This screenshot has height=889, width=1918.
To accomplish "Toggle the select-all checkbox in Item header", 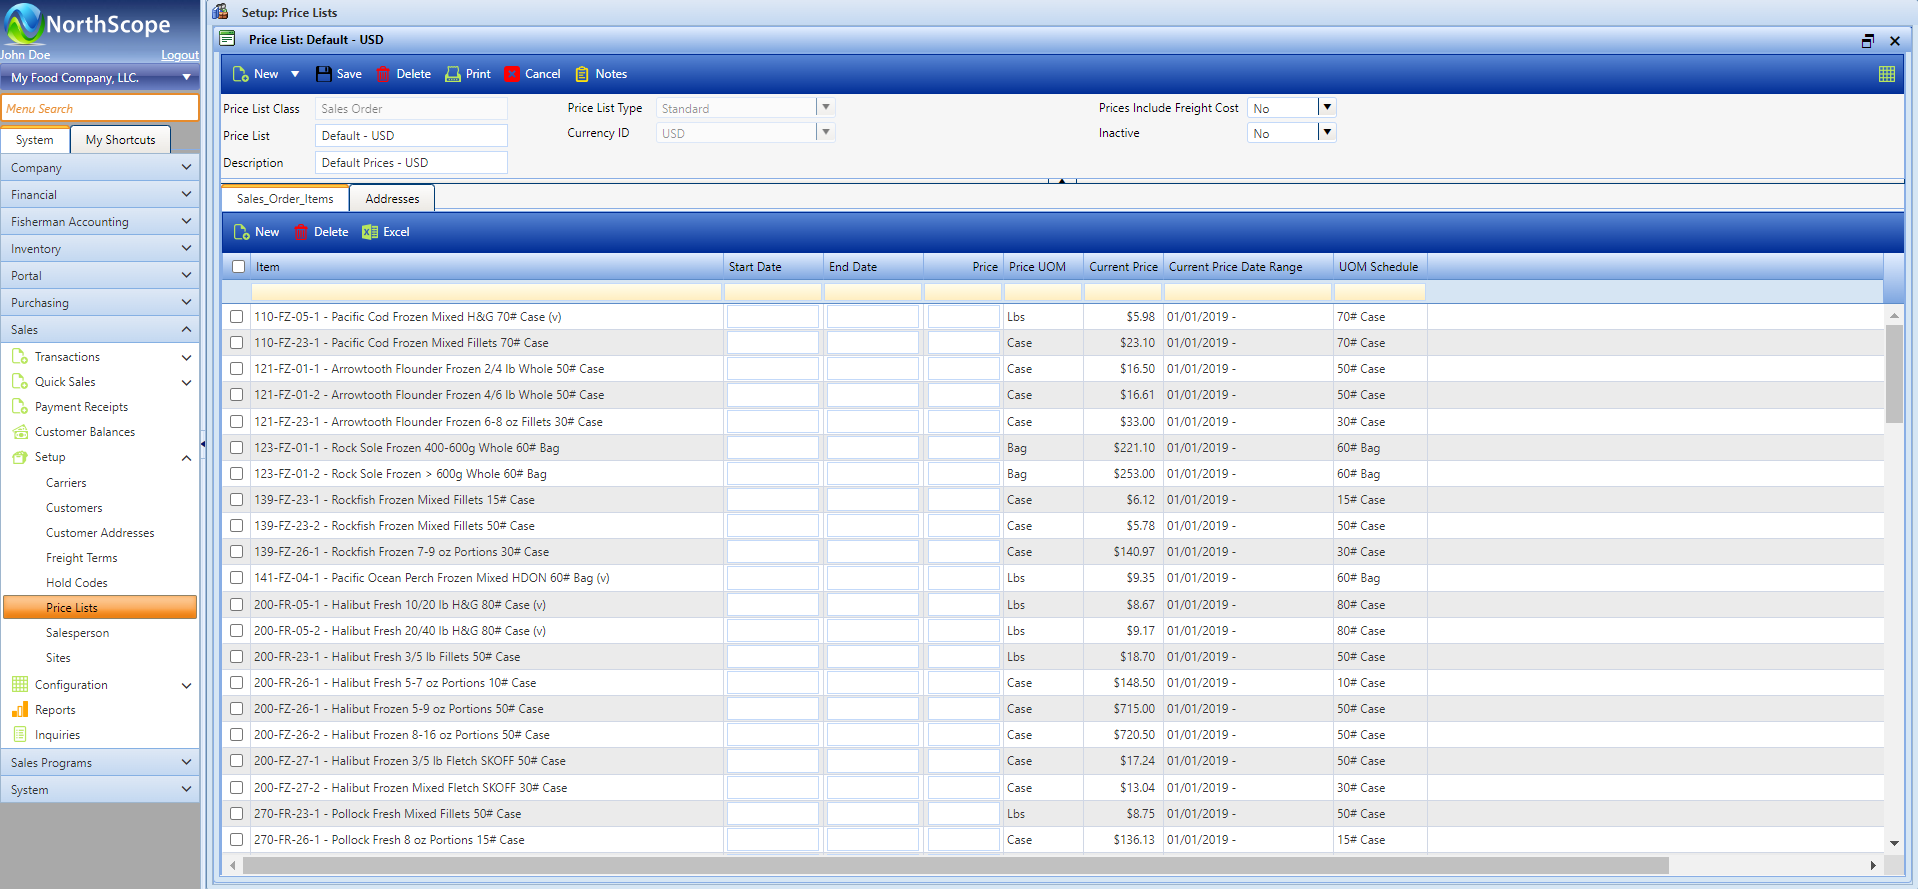I will [x=238, y=267].
